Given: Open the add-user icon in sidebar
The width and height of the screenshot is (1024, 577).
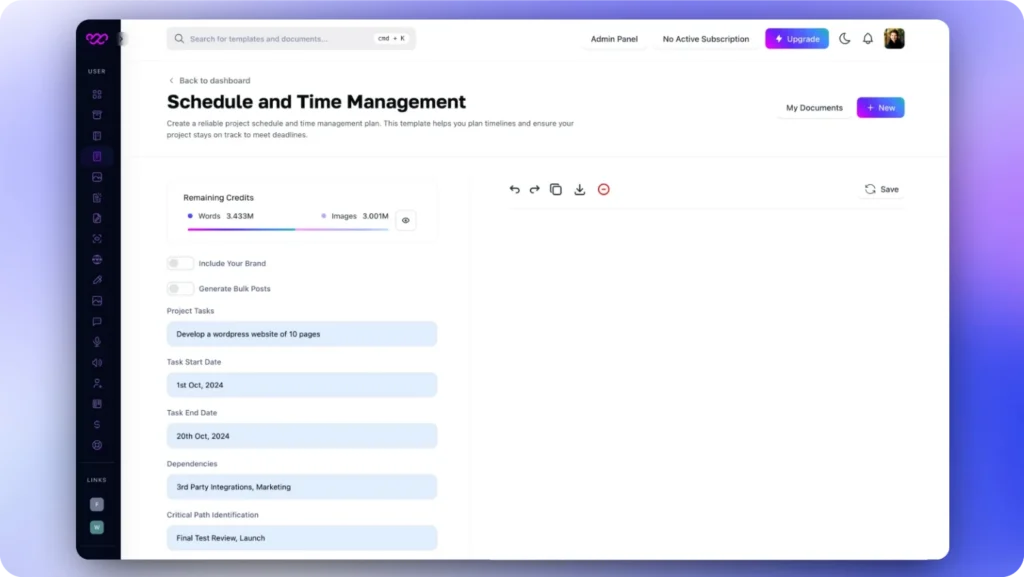Looking at the screenshot, I should tap(97, 383).
